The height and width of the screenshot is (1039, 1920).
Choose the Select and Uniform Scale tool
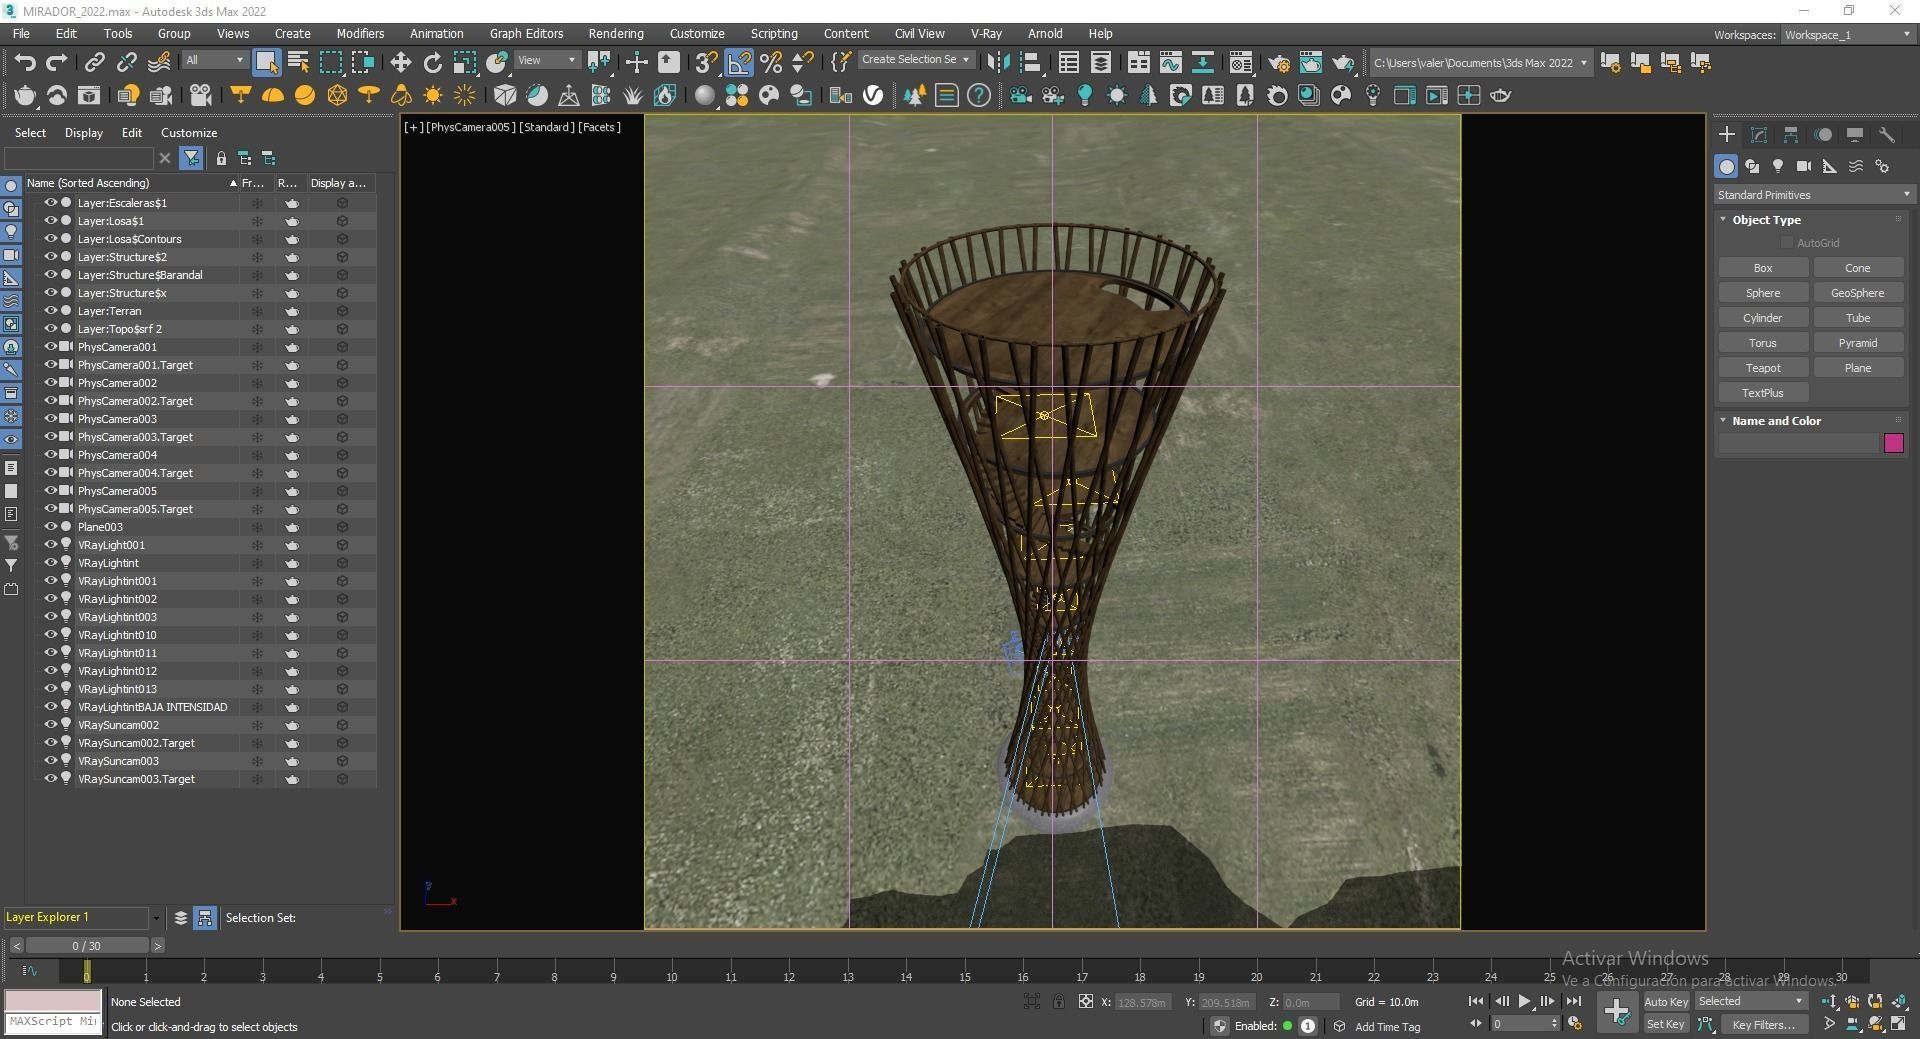tap(465, 63)
